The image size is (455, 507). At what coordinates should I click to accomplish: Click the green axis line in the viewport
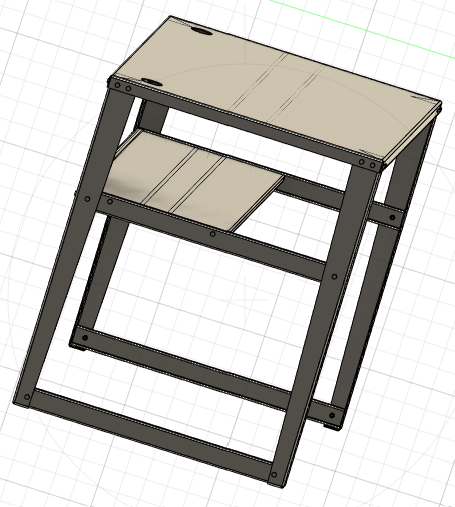click(x=362, y=29)
